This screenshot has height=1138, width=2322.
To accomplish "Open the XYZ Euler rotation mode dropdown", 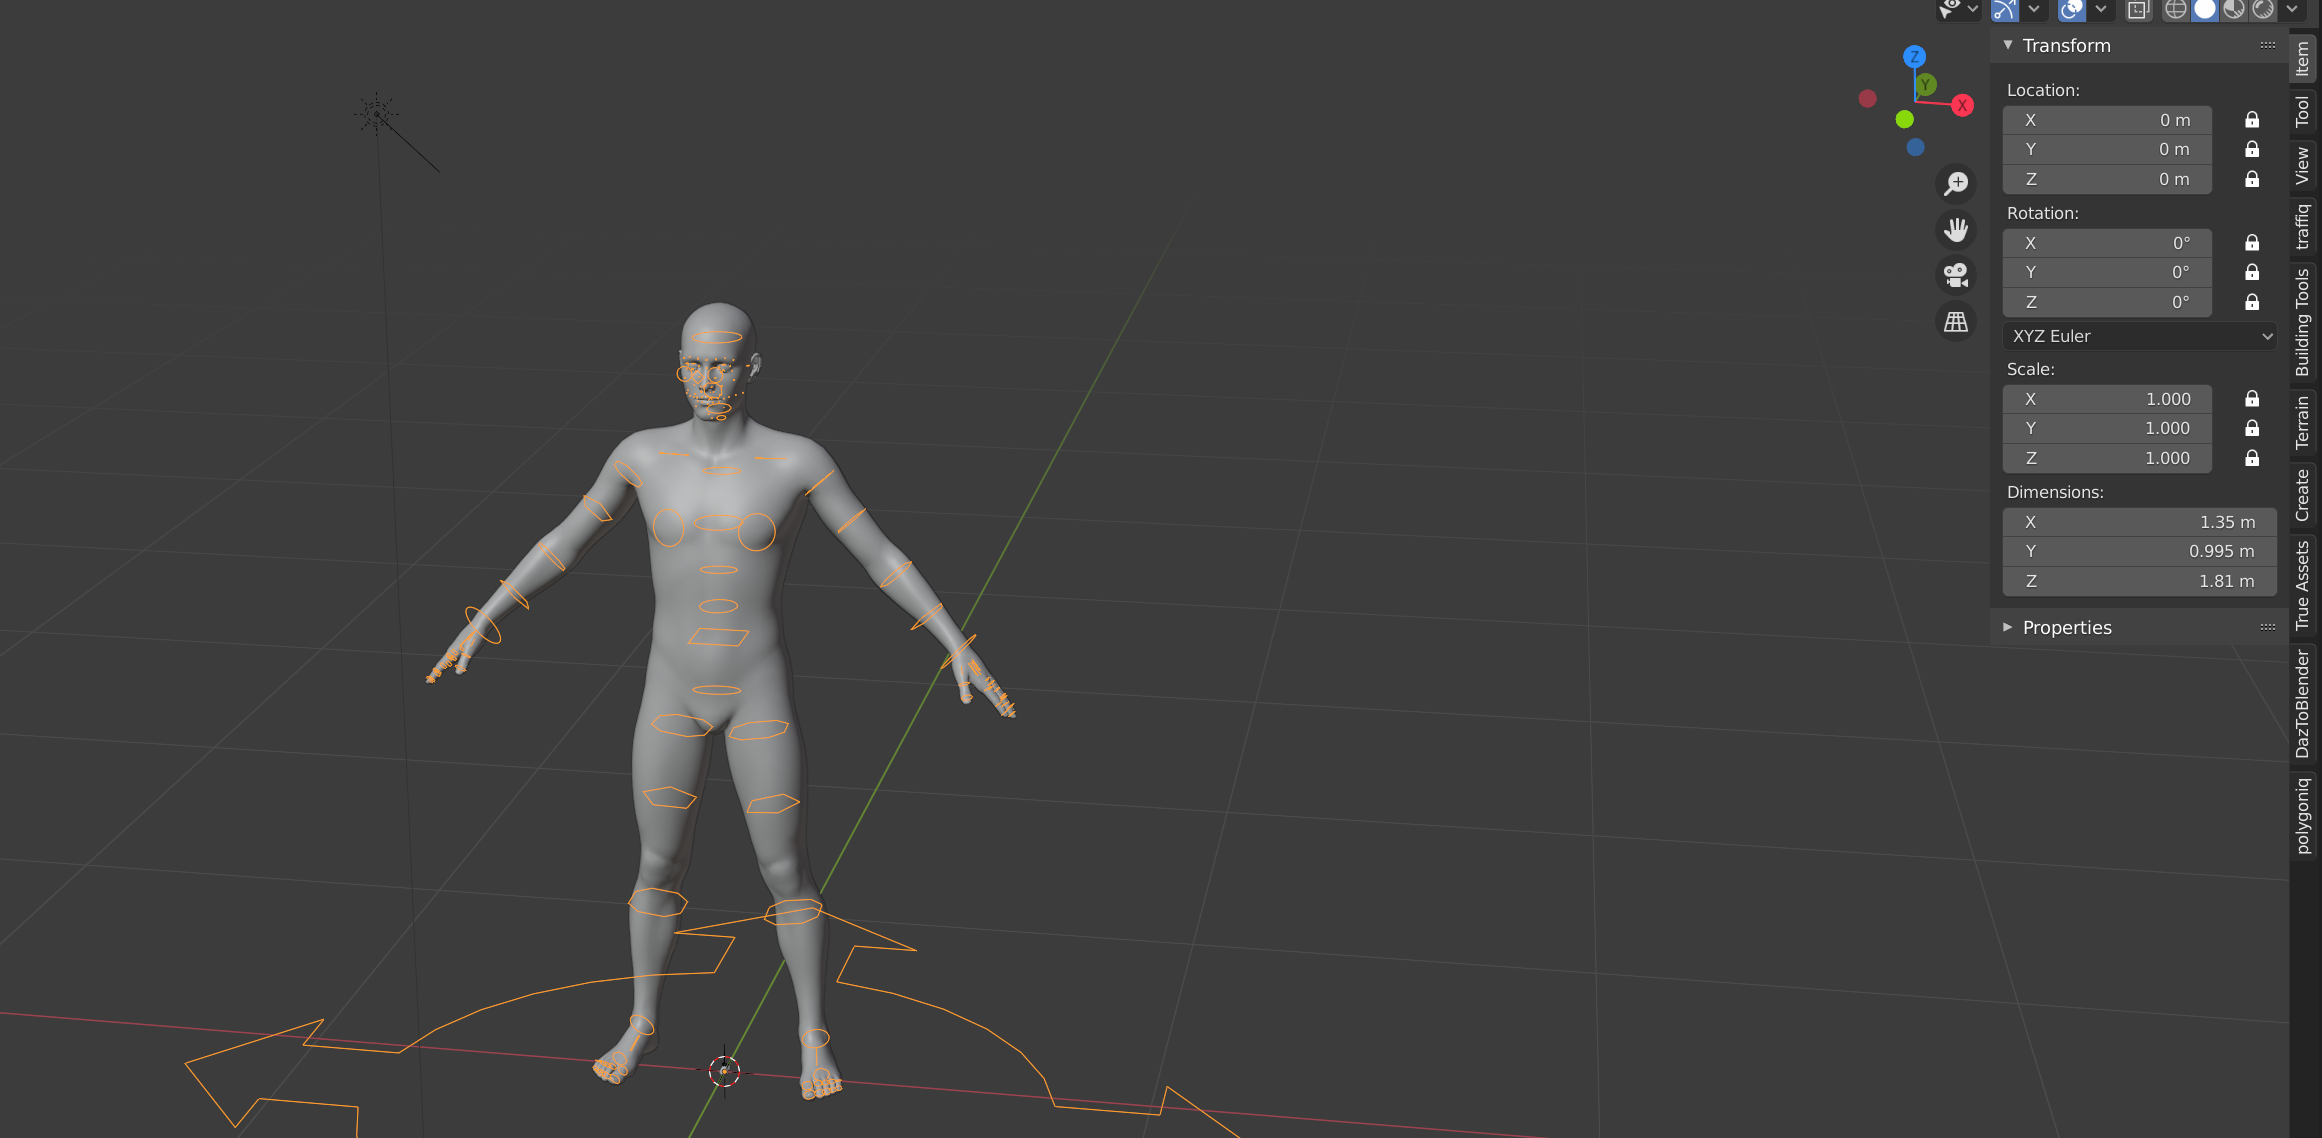I will click(2140, 336).
